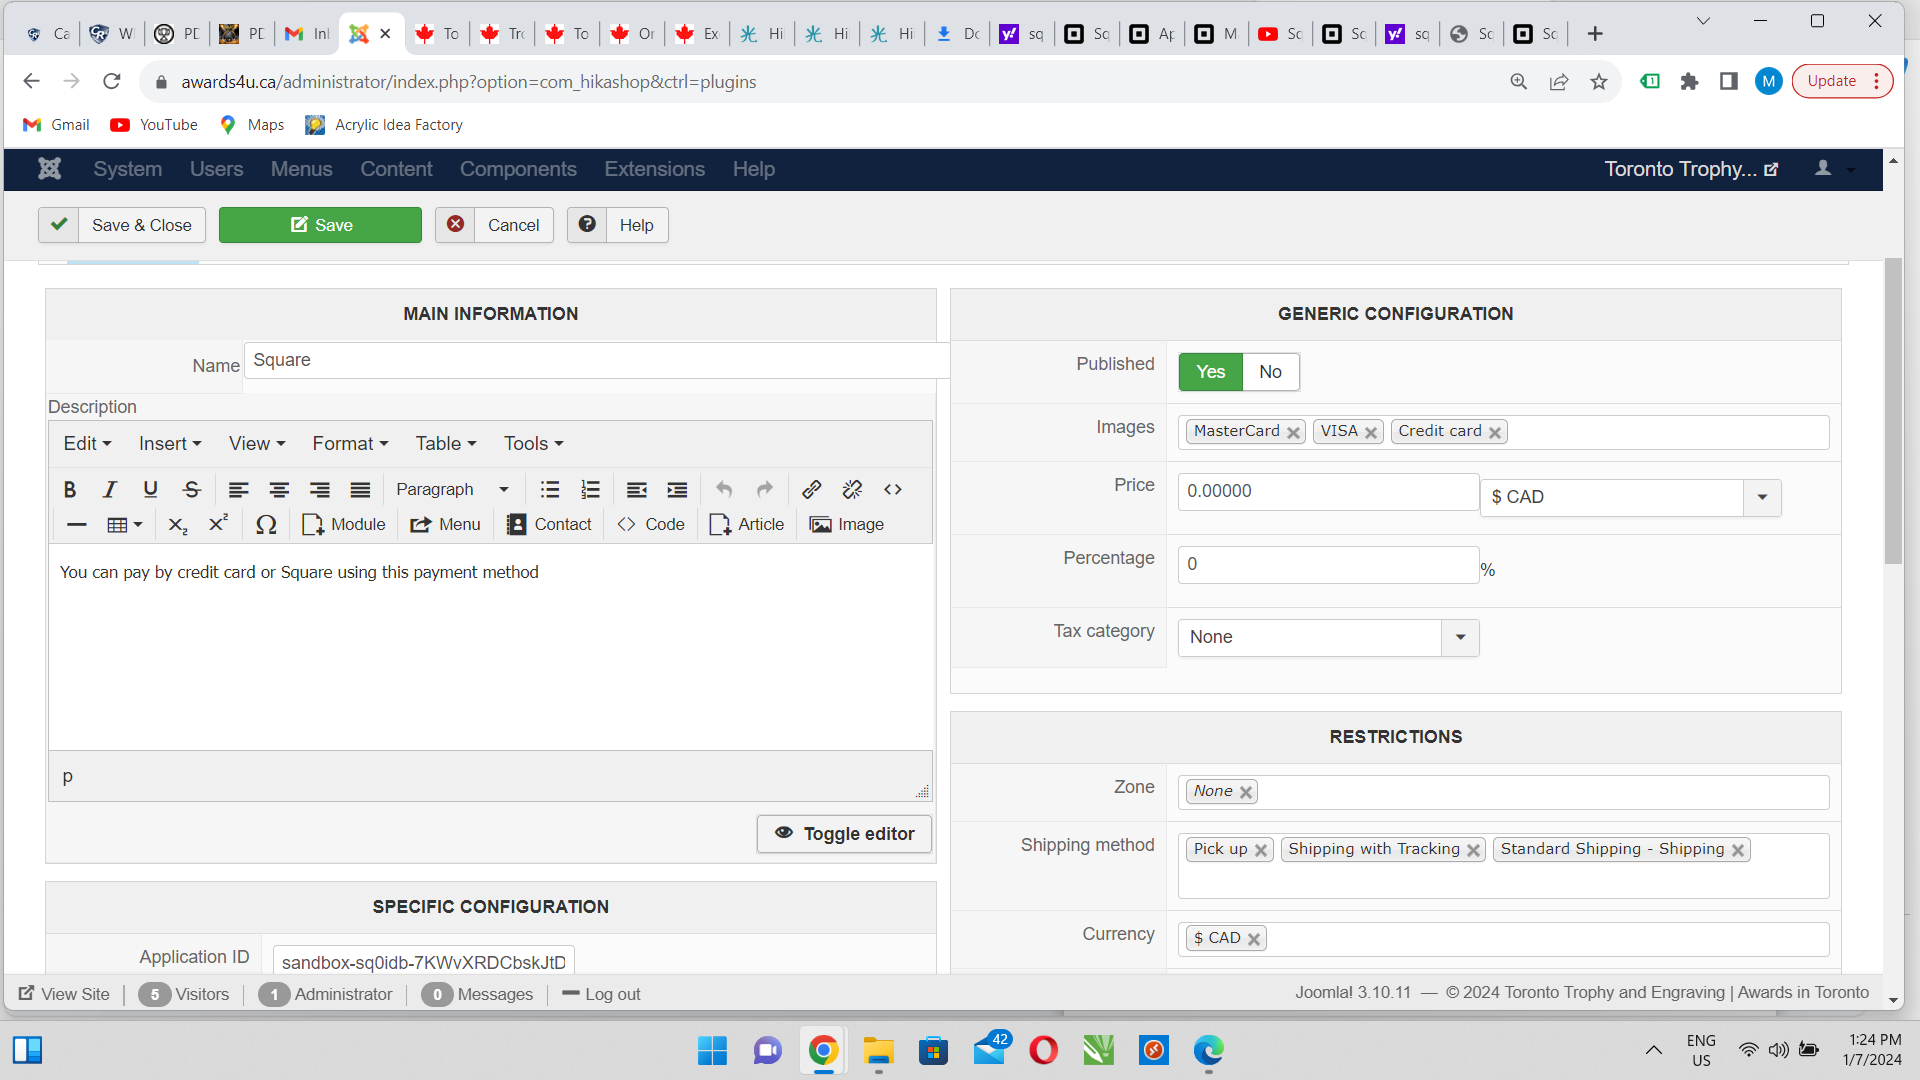Insert horizontal line in editor
Image resolution: width=1920 pixels, height=1080 pixels.
click(x=77, y=524)
